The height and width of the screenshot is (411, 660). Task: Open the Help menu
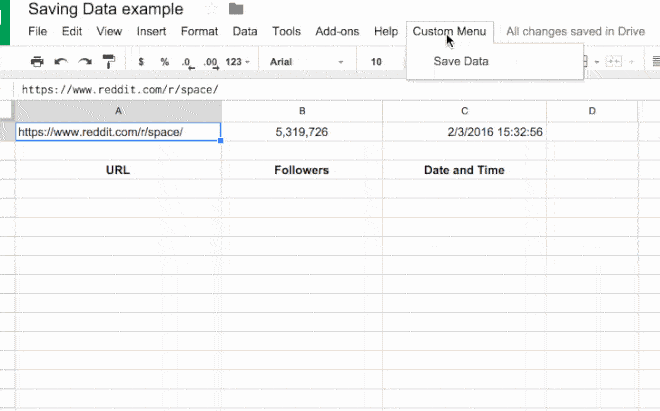pos(386,31)
